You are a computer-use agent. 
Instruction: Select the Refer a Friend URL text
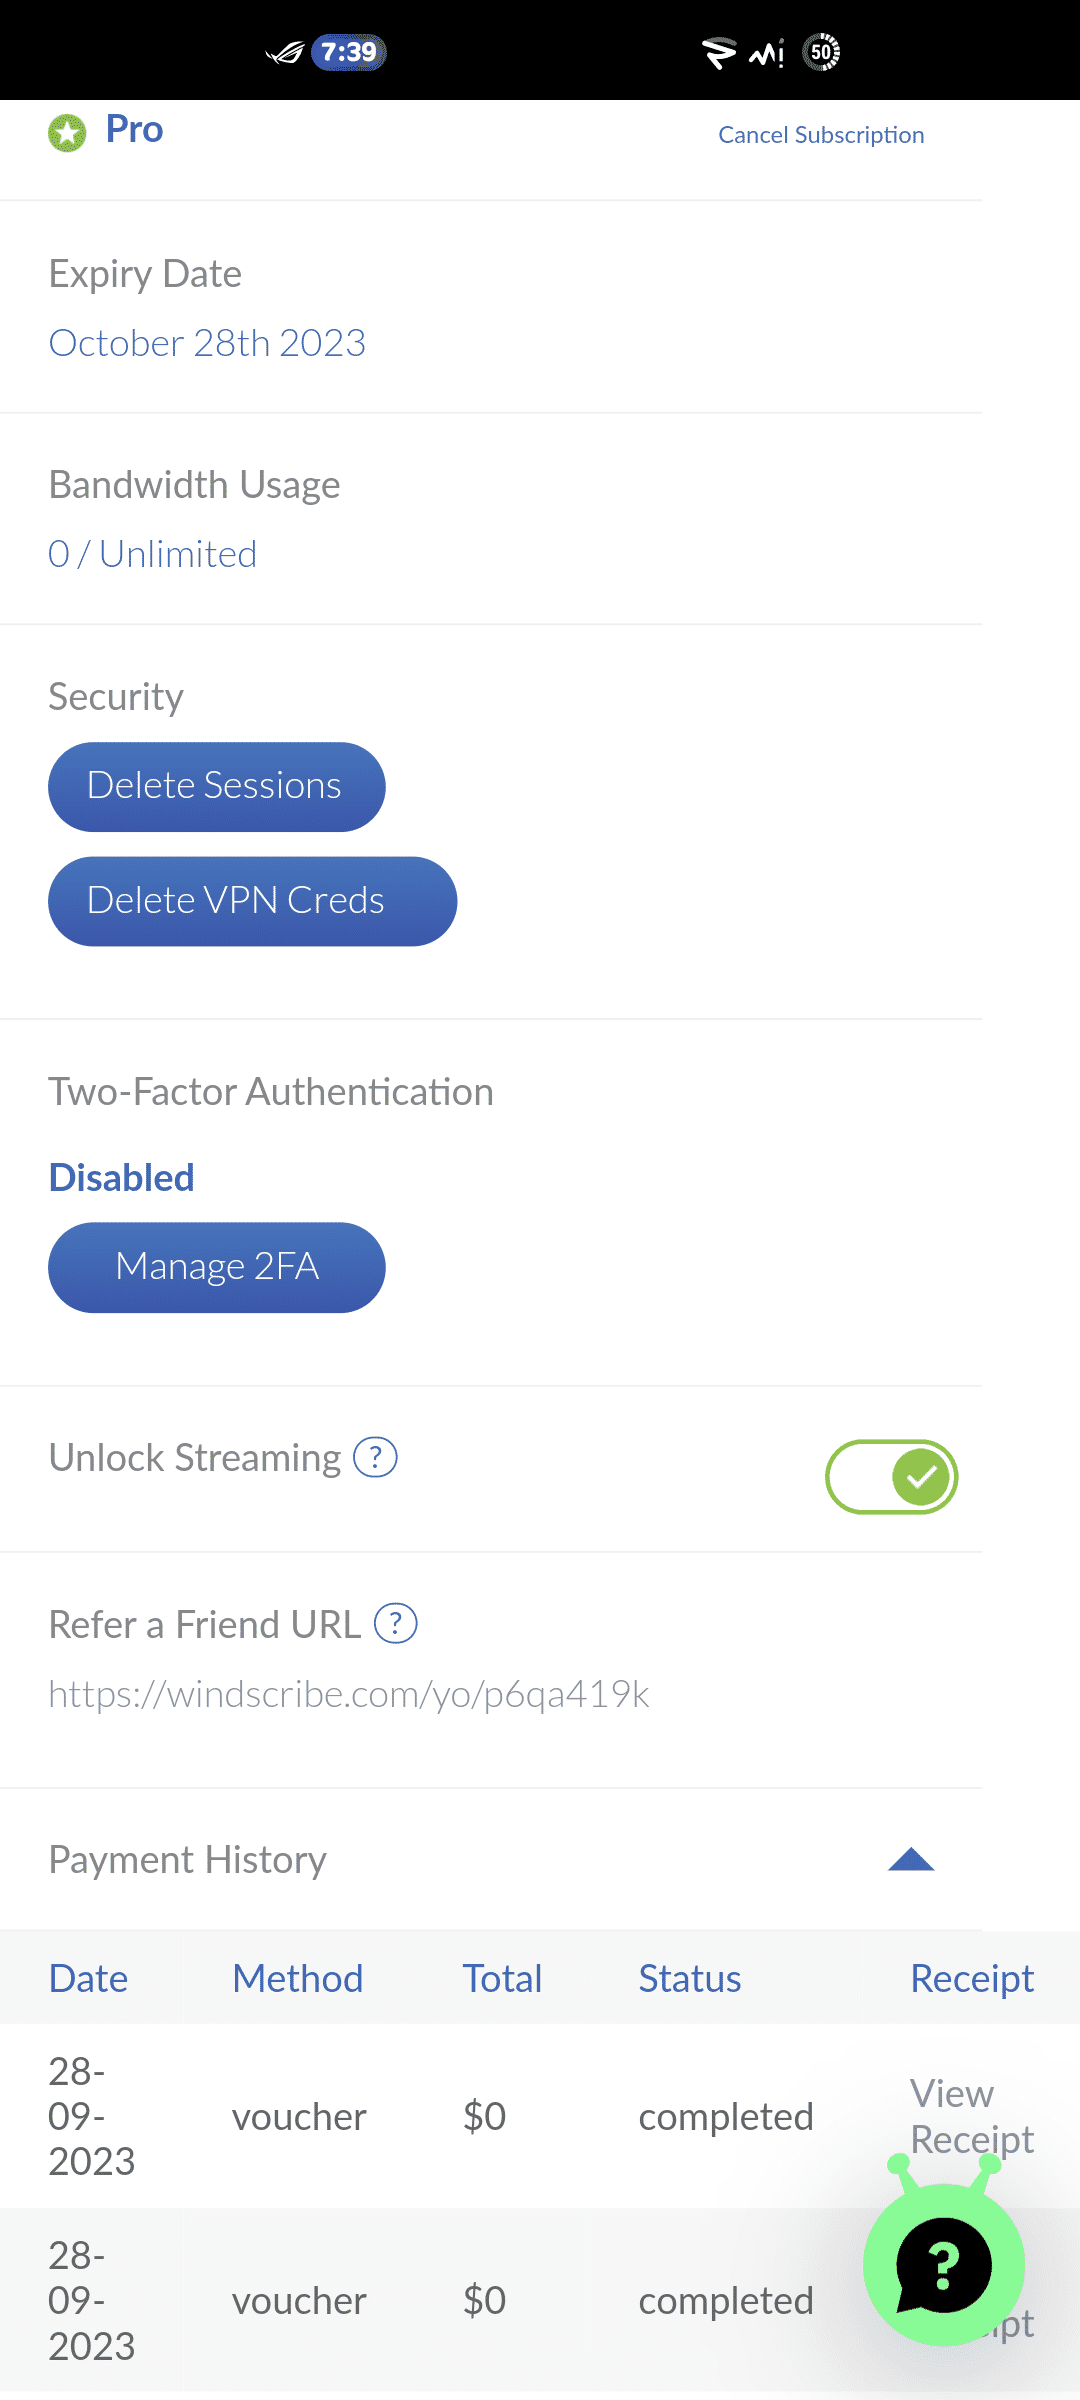(x=349, y=1694)
